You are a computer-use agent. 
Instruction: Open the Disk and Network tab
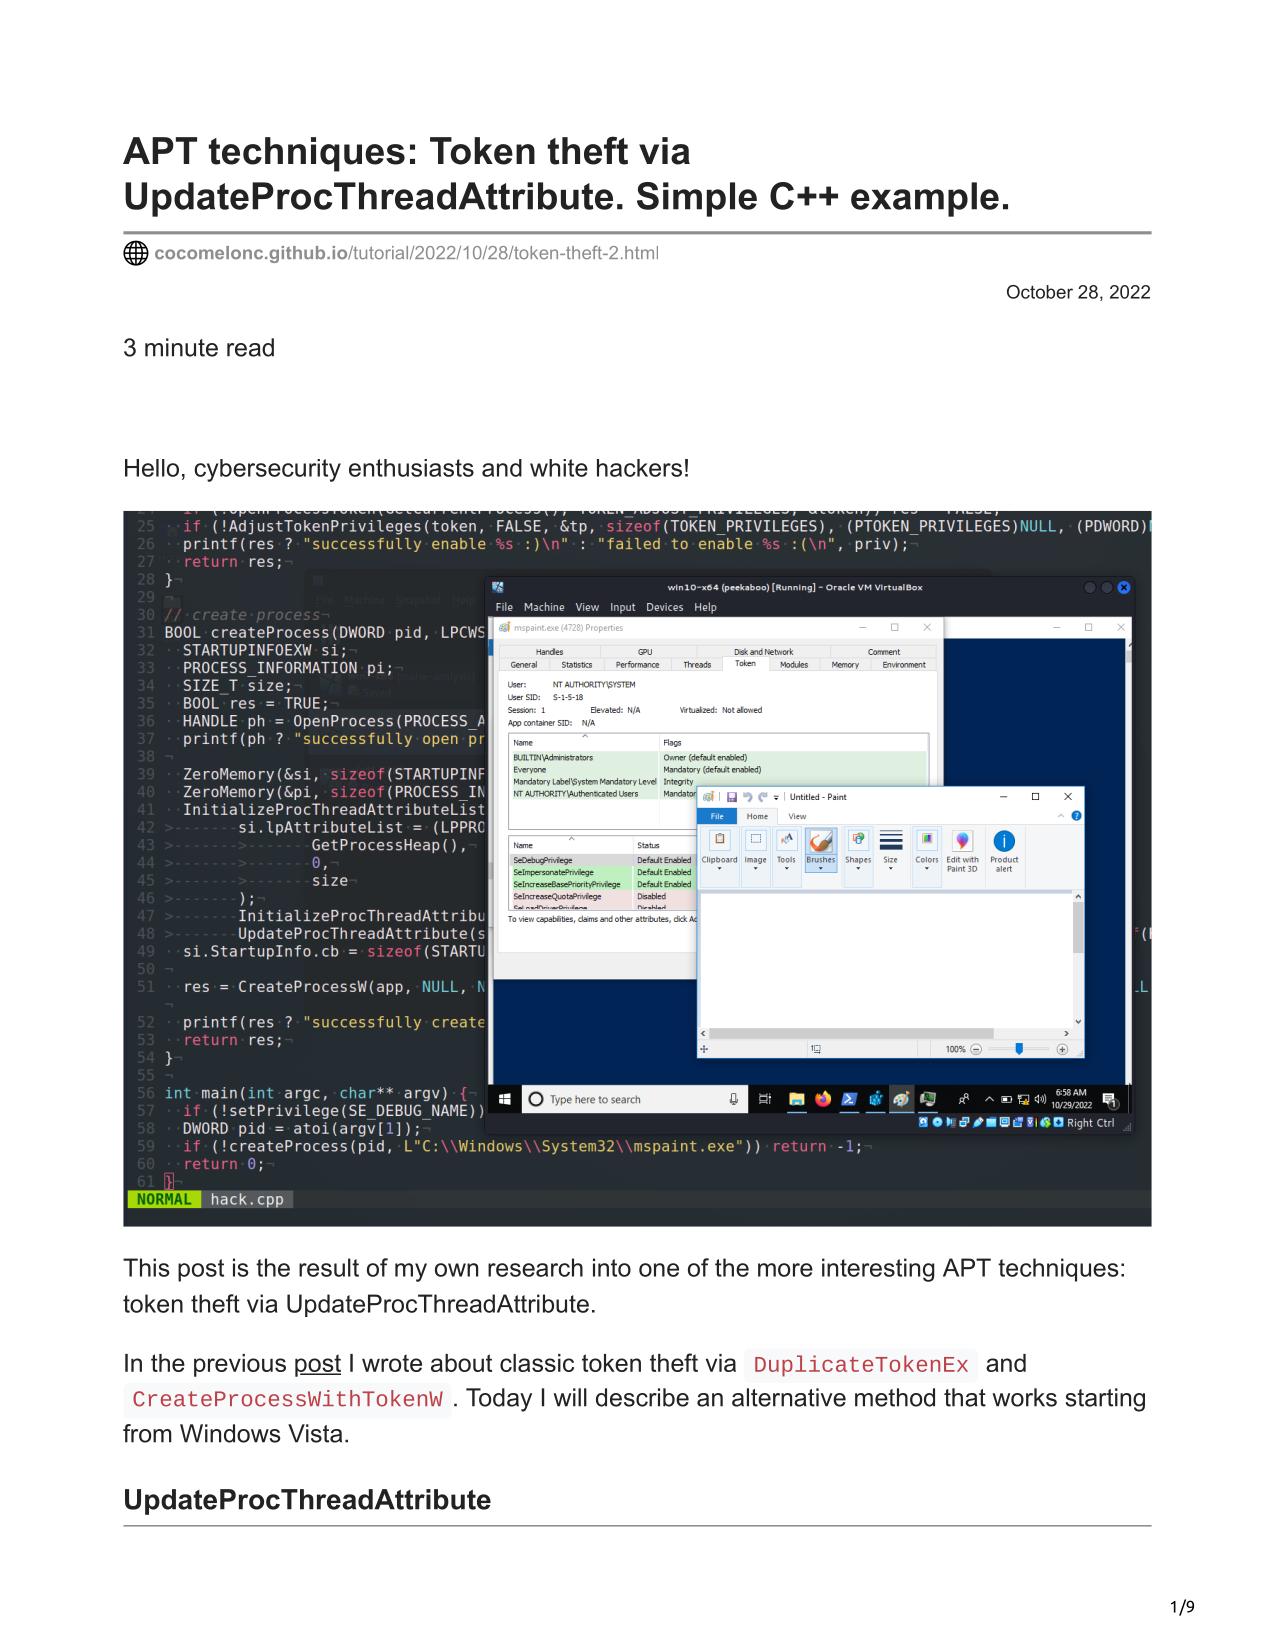[764, 652]
